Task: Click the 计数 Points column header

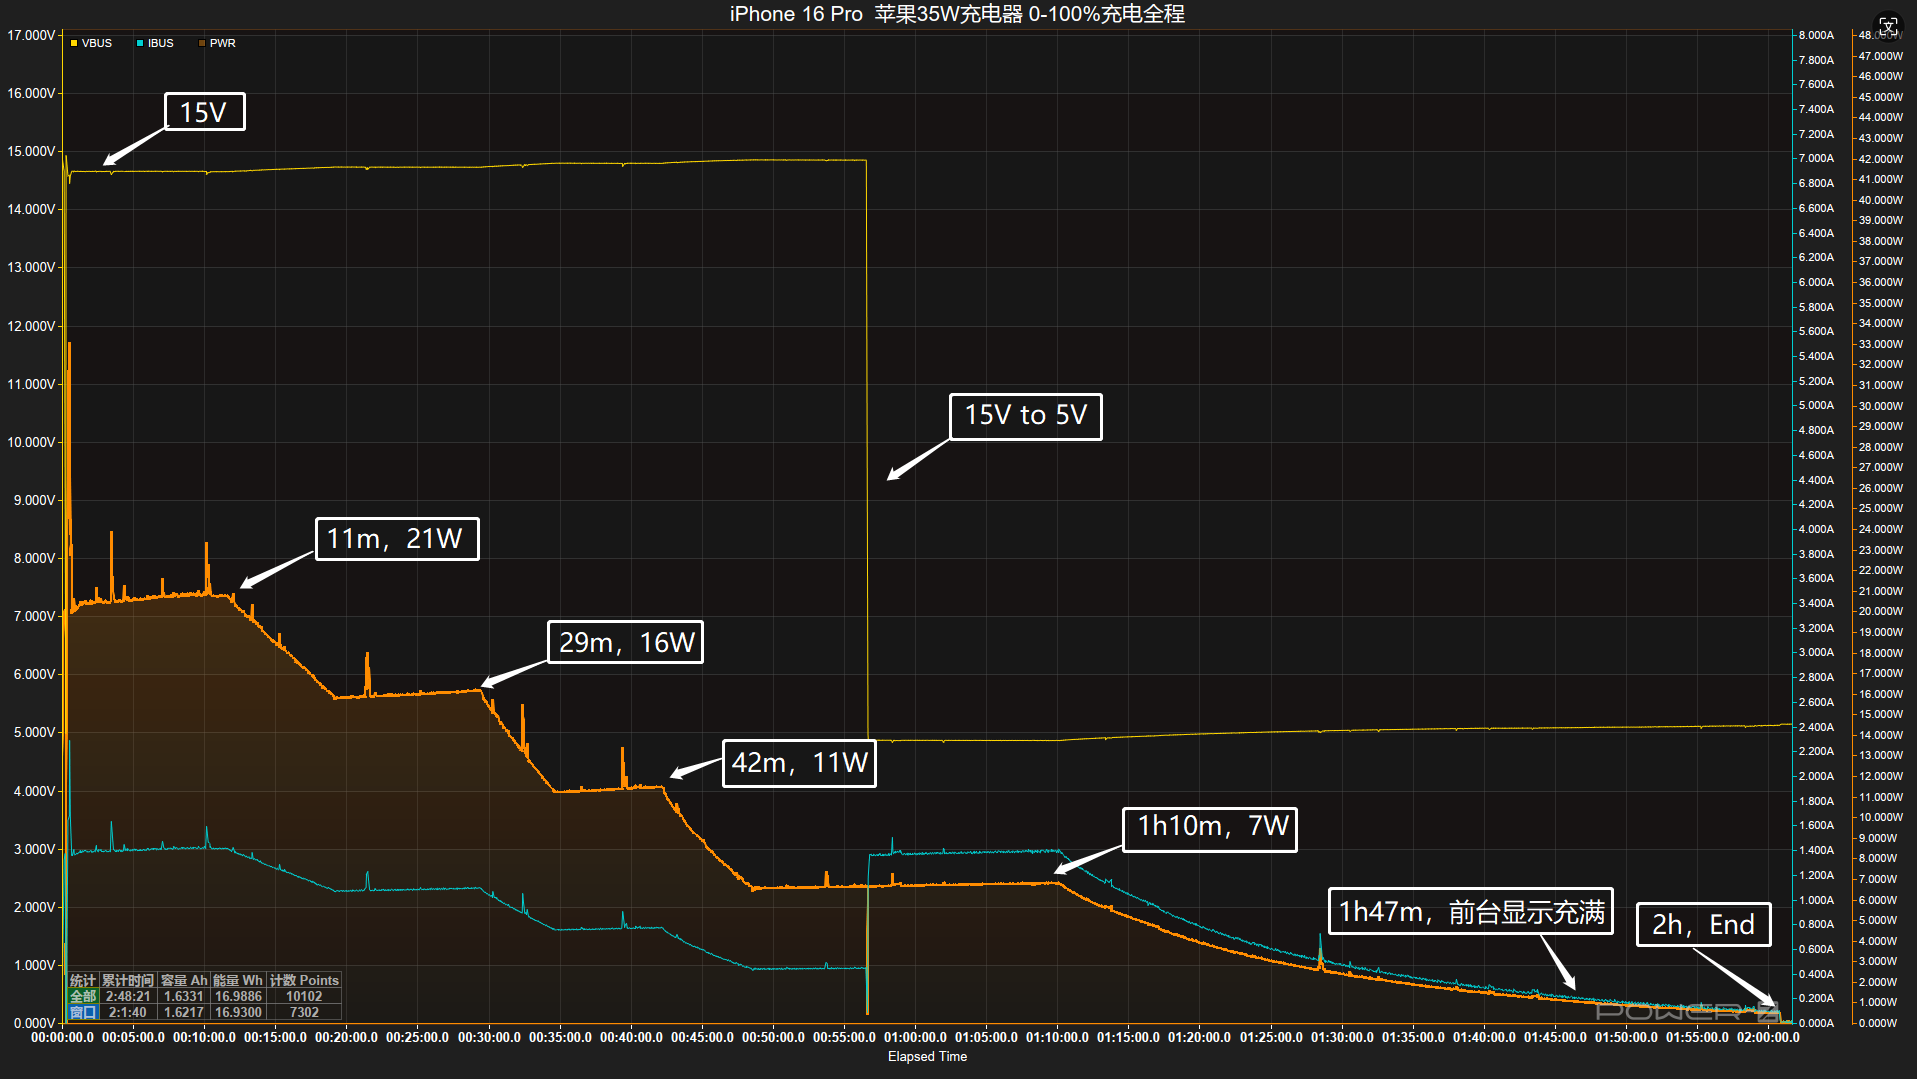Action: (x=304, y=980)
